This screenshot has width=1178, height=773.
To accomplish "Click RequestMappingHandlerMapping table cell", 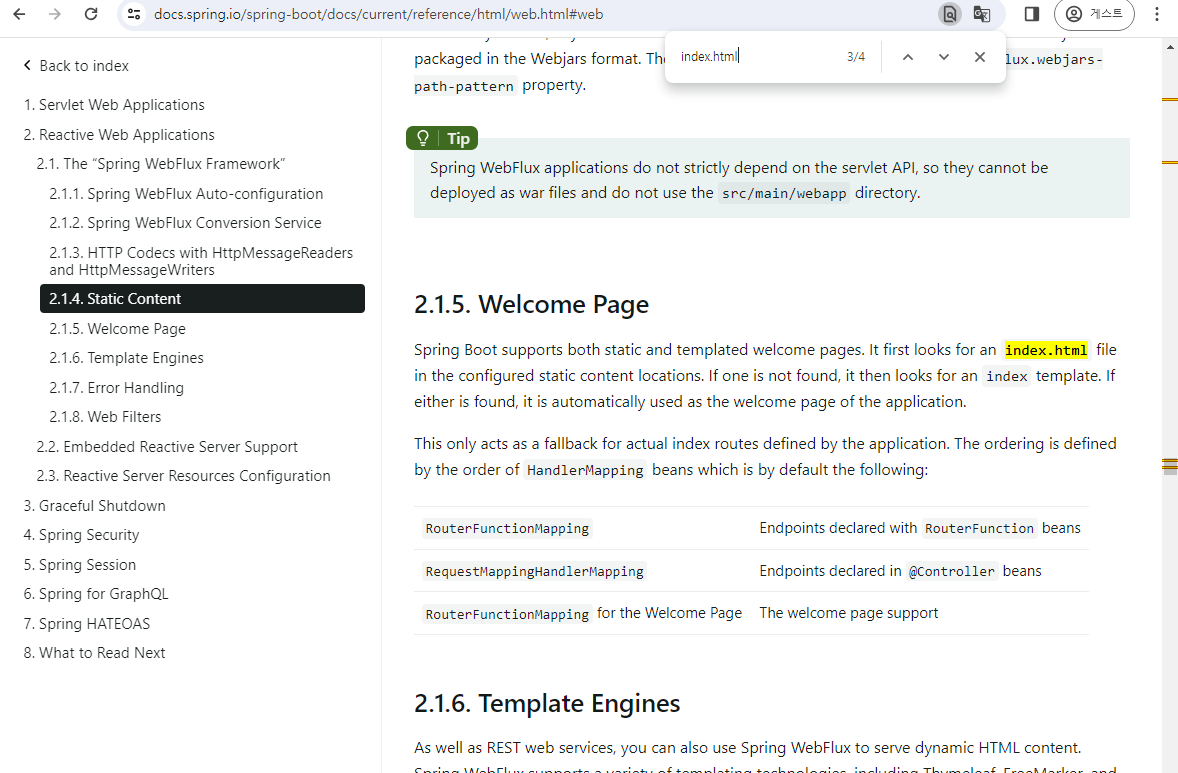I will [534, 572].
